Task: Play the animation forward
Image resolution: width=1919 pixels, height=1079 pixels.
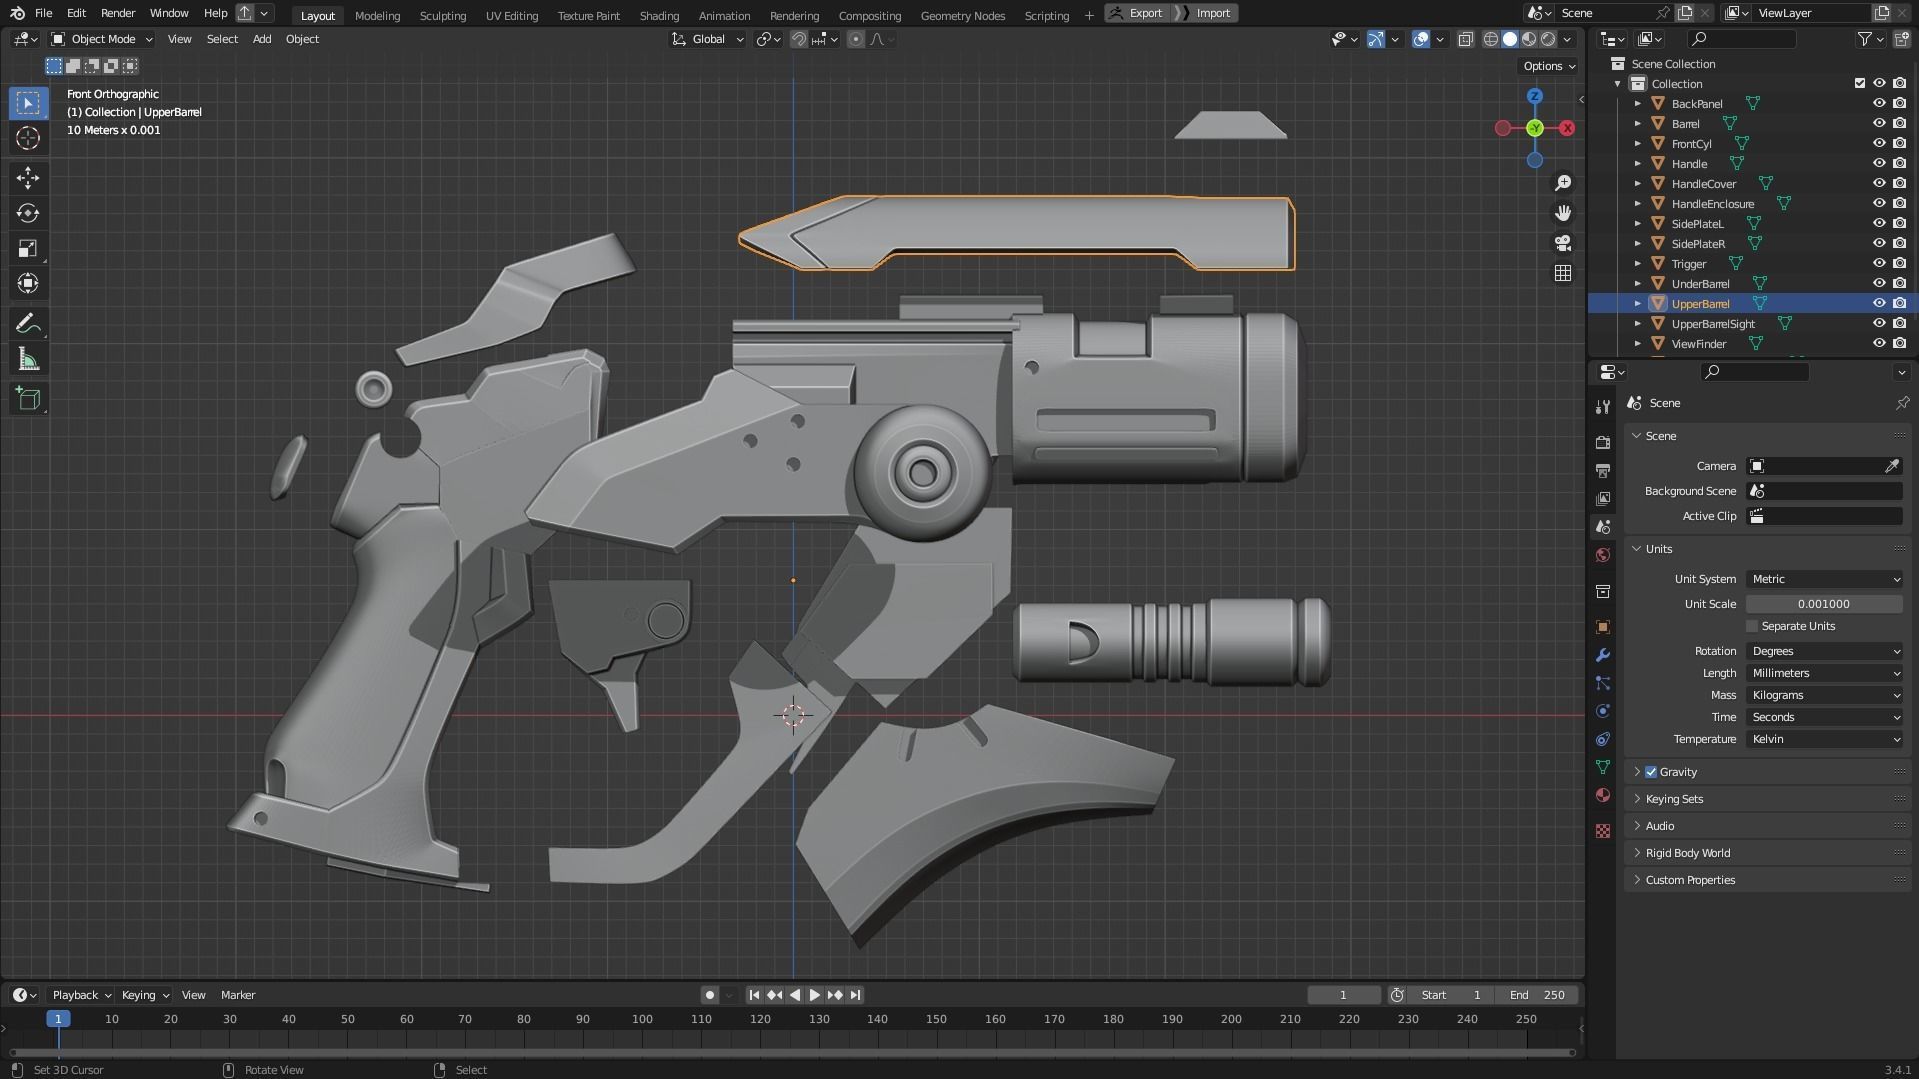Action: coord(814,995)
